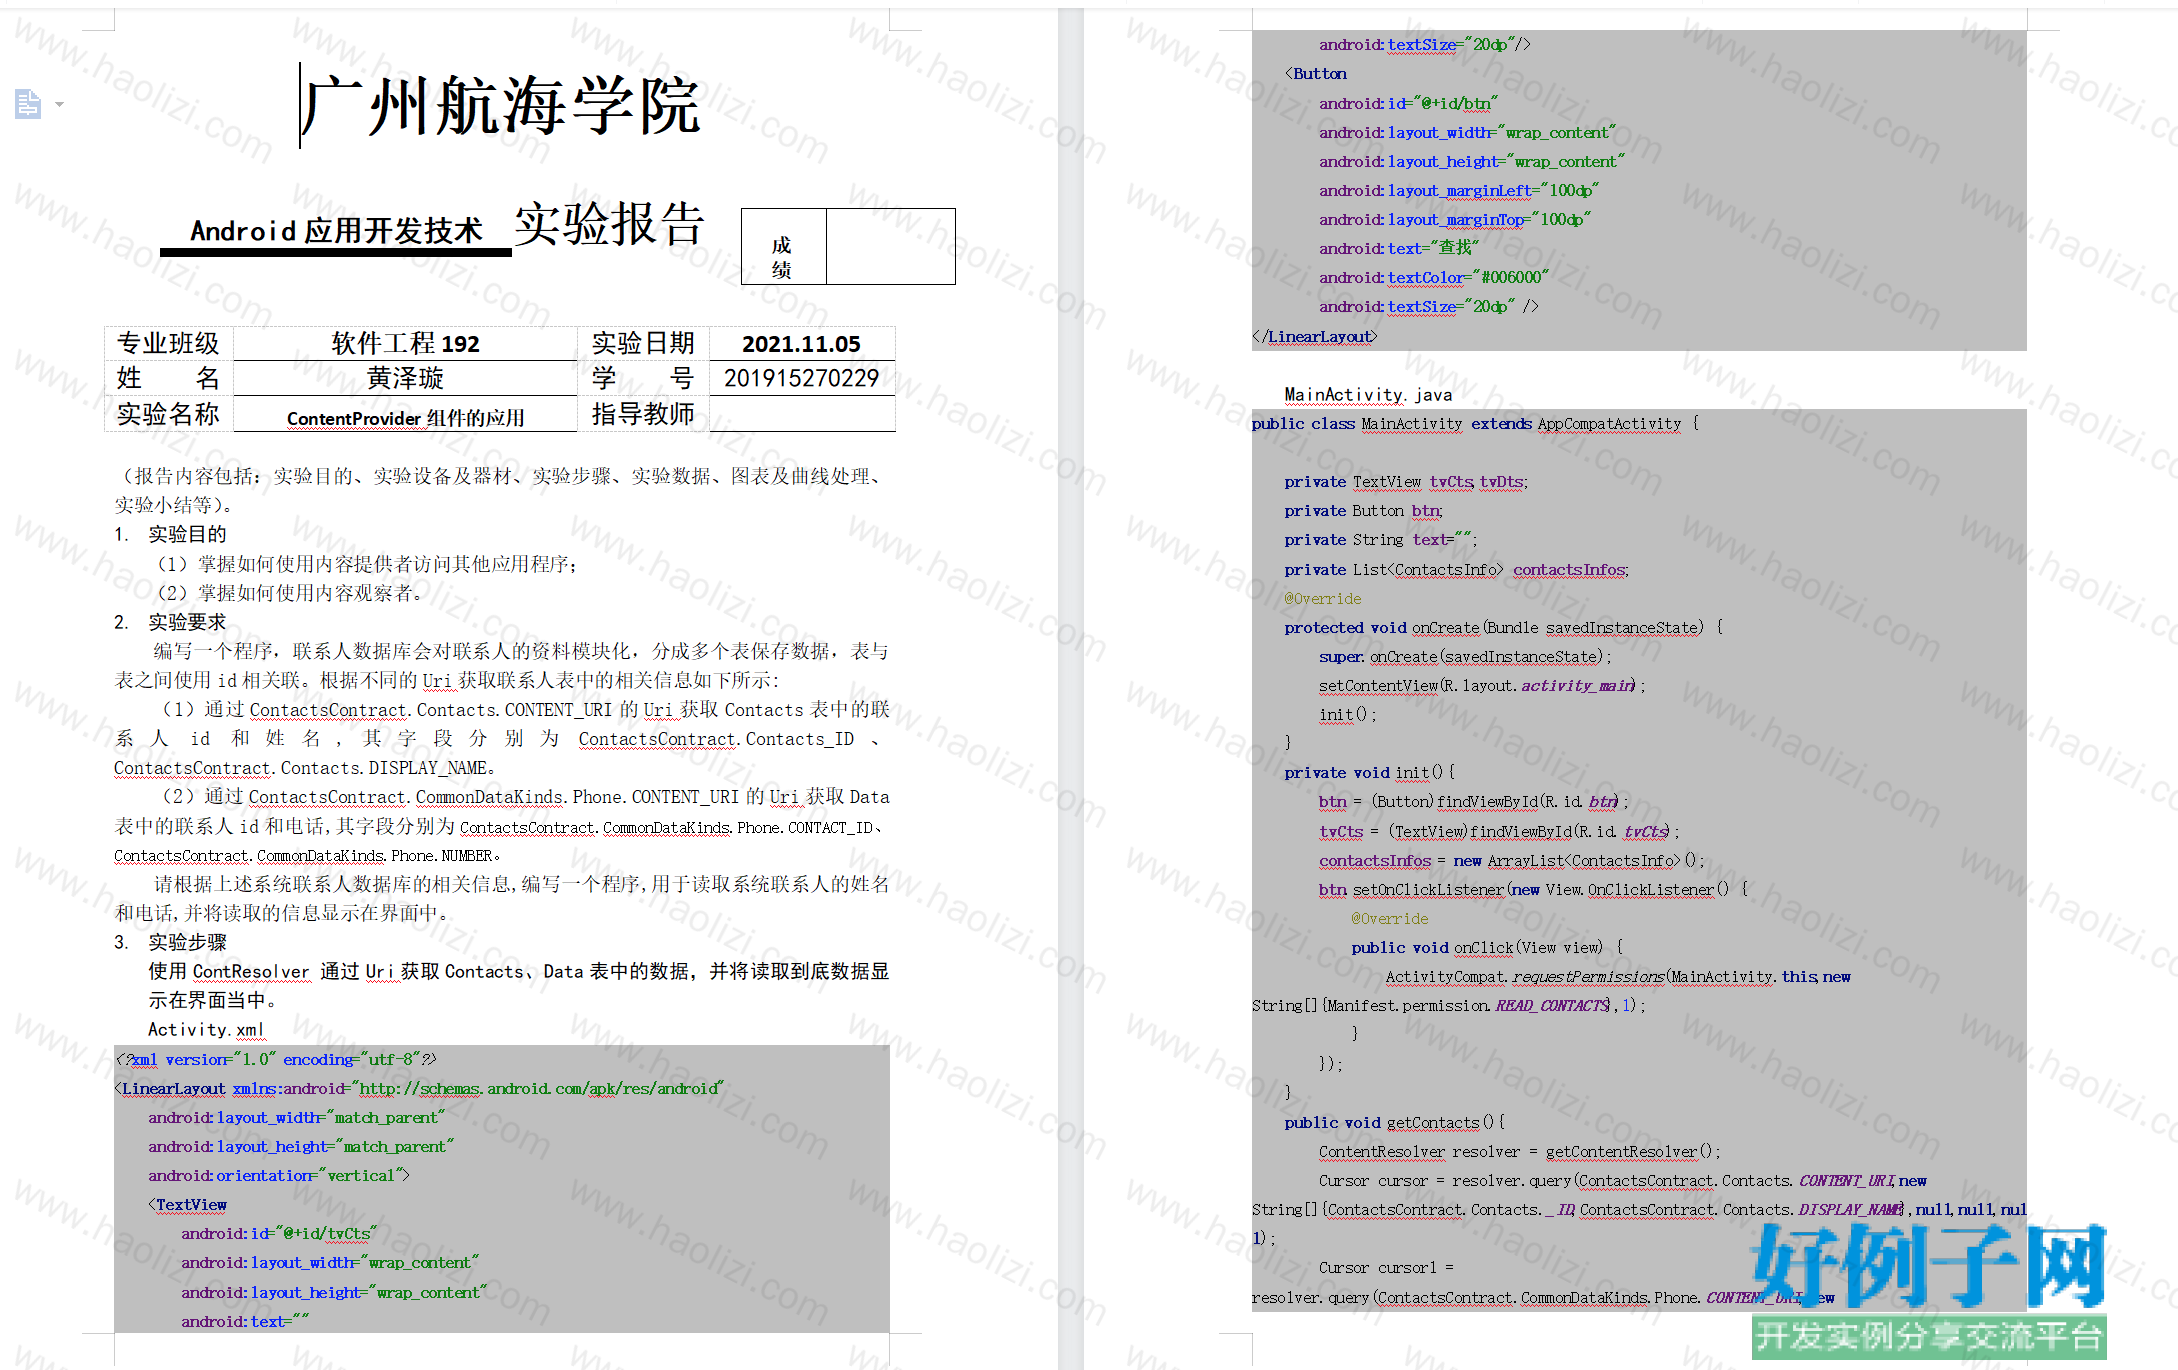Click the 实验目的 section heading
2178x1370 pixels.
click(x=188, y=534)
